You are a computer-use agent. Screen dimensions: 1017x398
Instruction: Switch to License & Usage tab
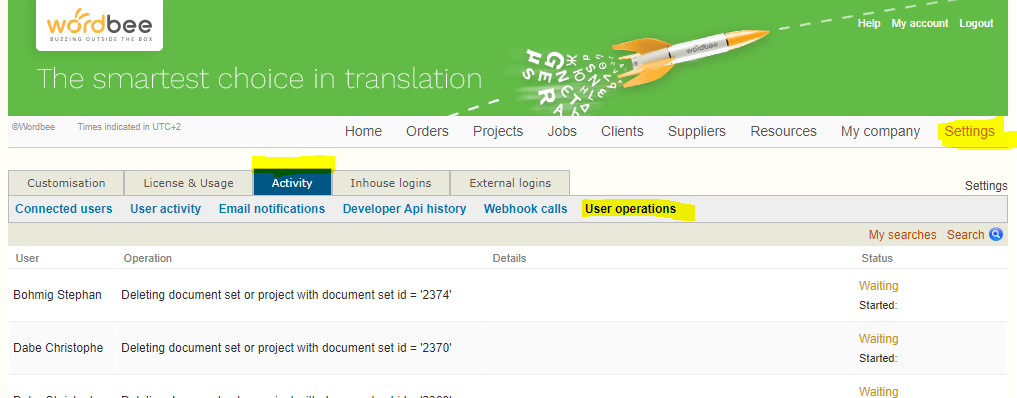(x=188, y=183)
